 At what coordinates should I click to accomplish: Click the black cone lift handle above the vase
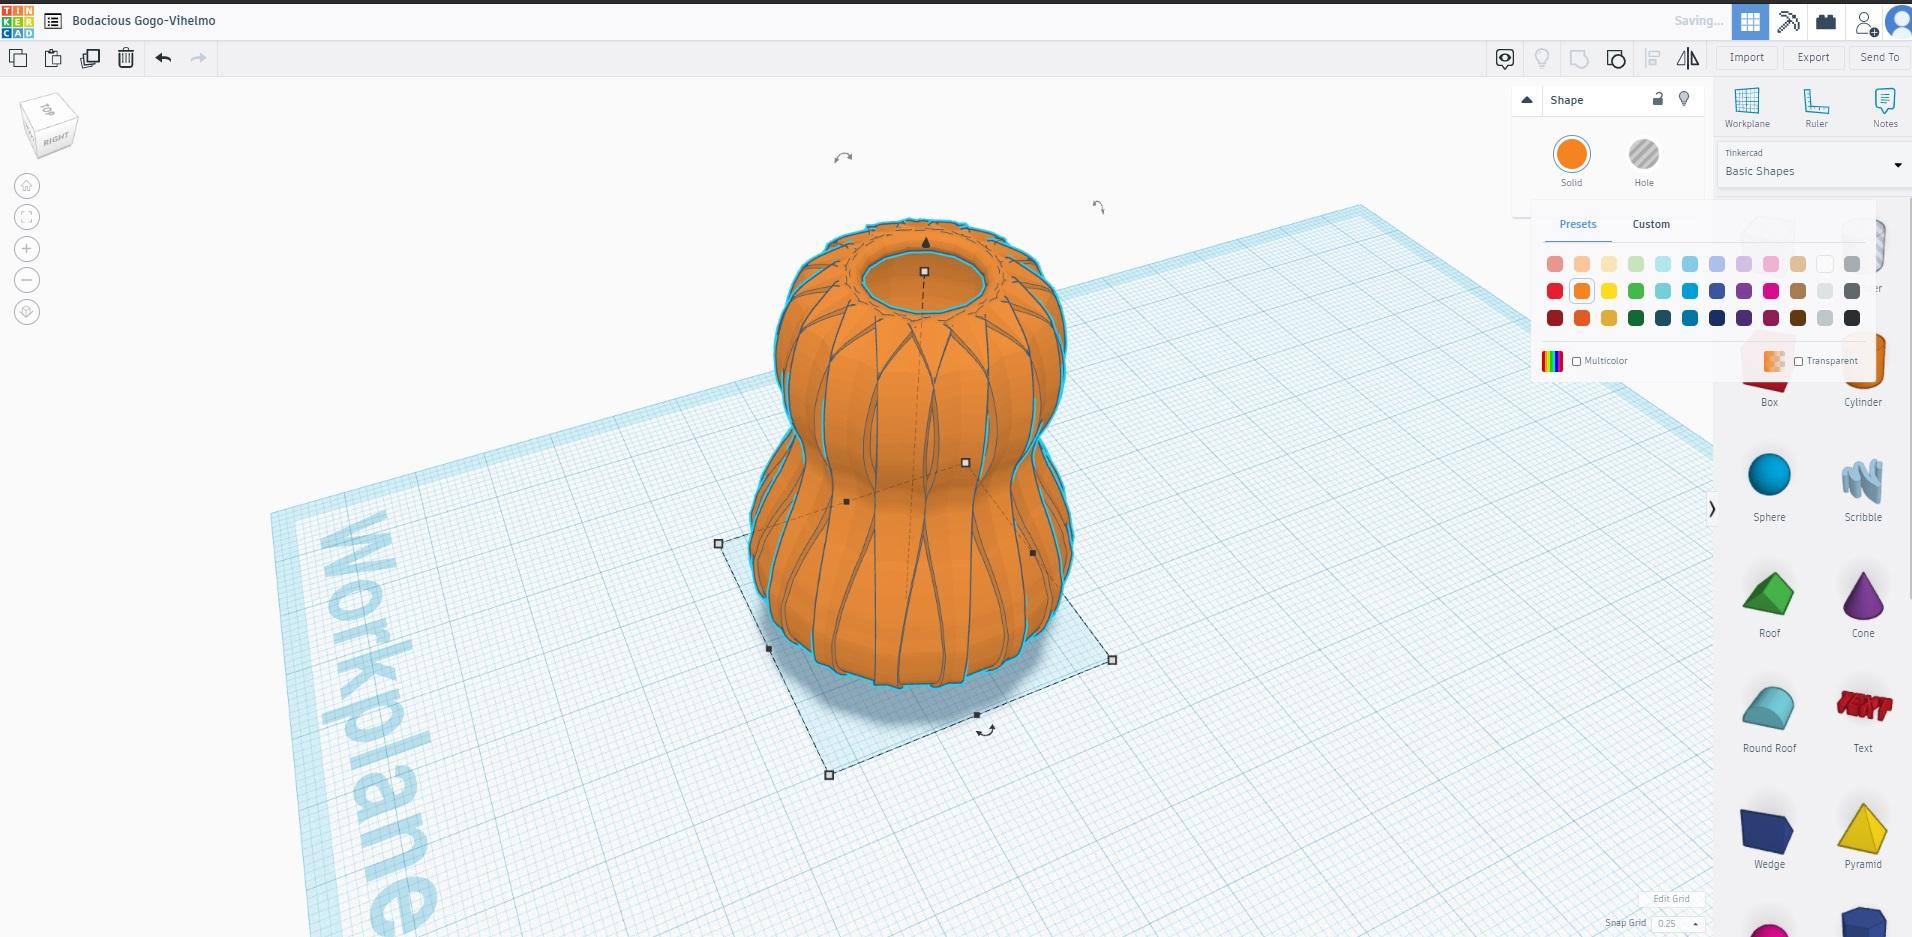(926, 242)
